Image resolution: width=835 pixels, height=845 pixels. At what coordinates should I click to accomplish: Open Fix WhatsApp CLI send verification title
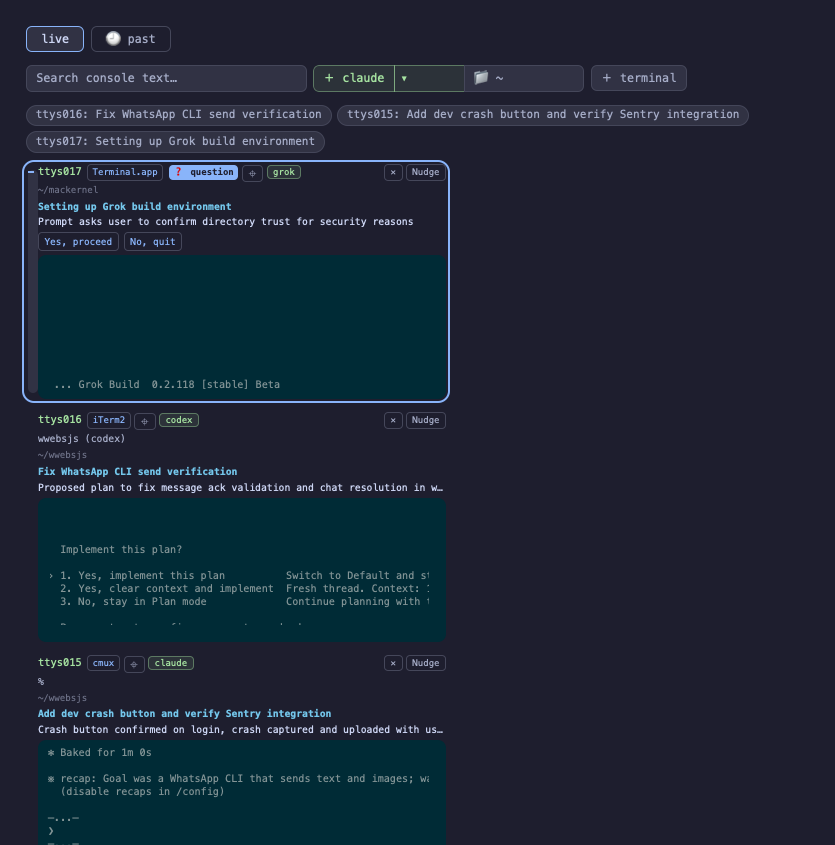pyautogui.click(x=137, y=472)
